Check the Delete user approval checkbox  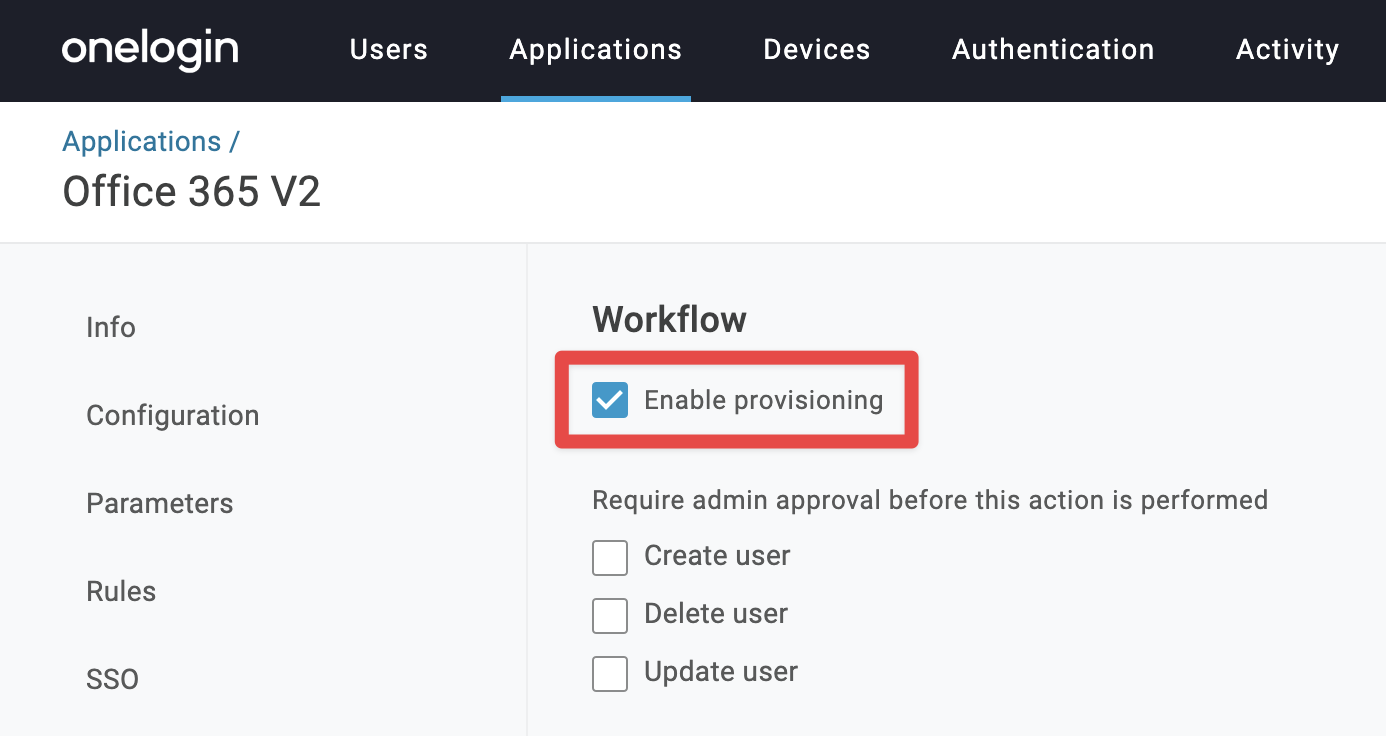610,615
